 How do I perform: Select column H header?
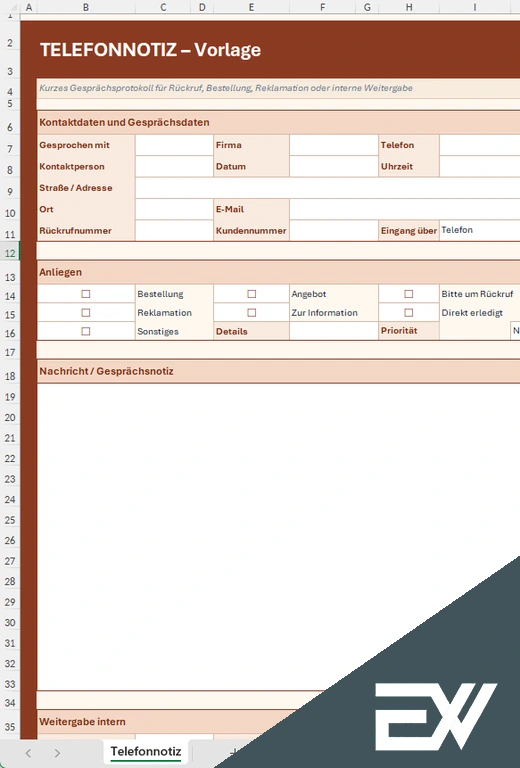[x=409, y=7]
